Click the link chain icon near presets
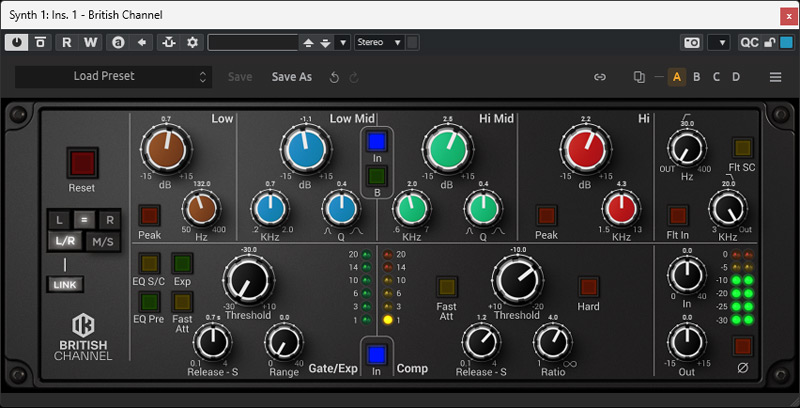Screen dimensions: 800x408 (x=600, y=77)
